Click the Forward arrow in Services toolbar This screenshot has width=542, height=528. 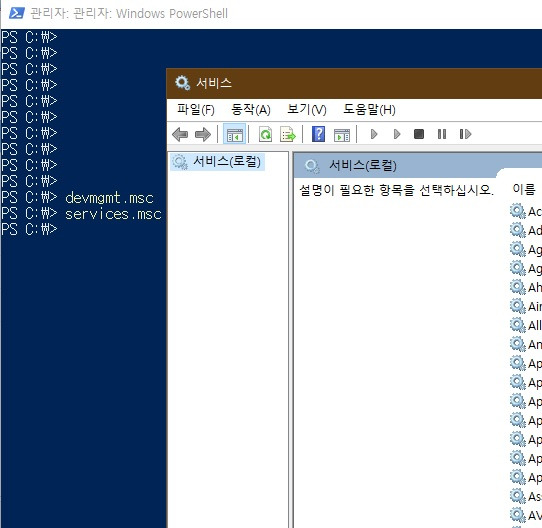(x=203, y=134)
